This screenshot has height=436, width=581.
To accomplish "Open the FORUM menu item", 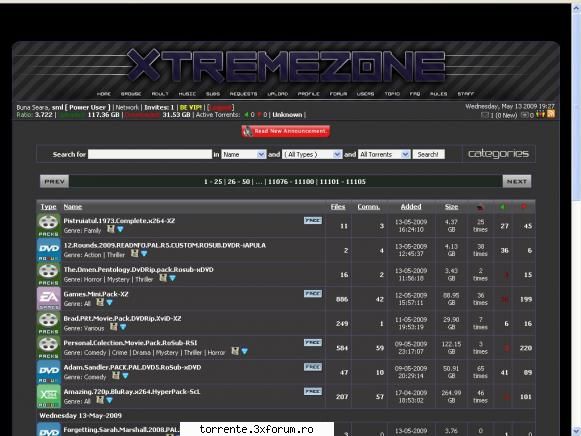I will (x=338, y=94).
